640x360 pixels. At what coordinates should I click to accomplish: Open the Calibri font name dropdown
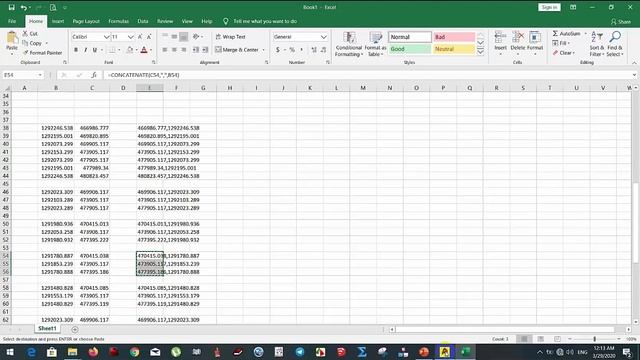(x=107, y=37)
